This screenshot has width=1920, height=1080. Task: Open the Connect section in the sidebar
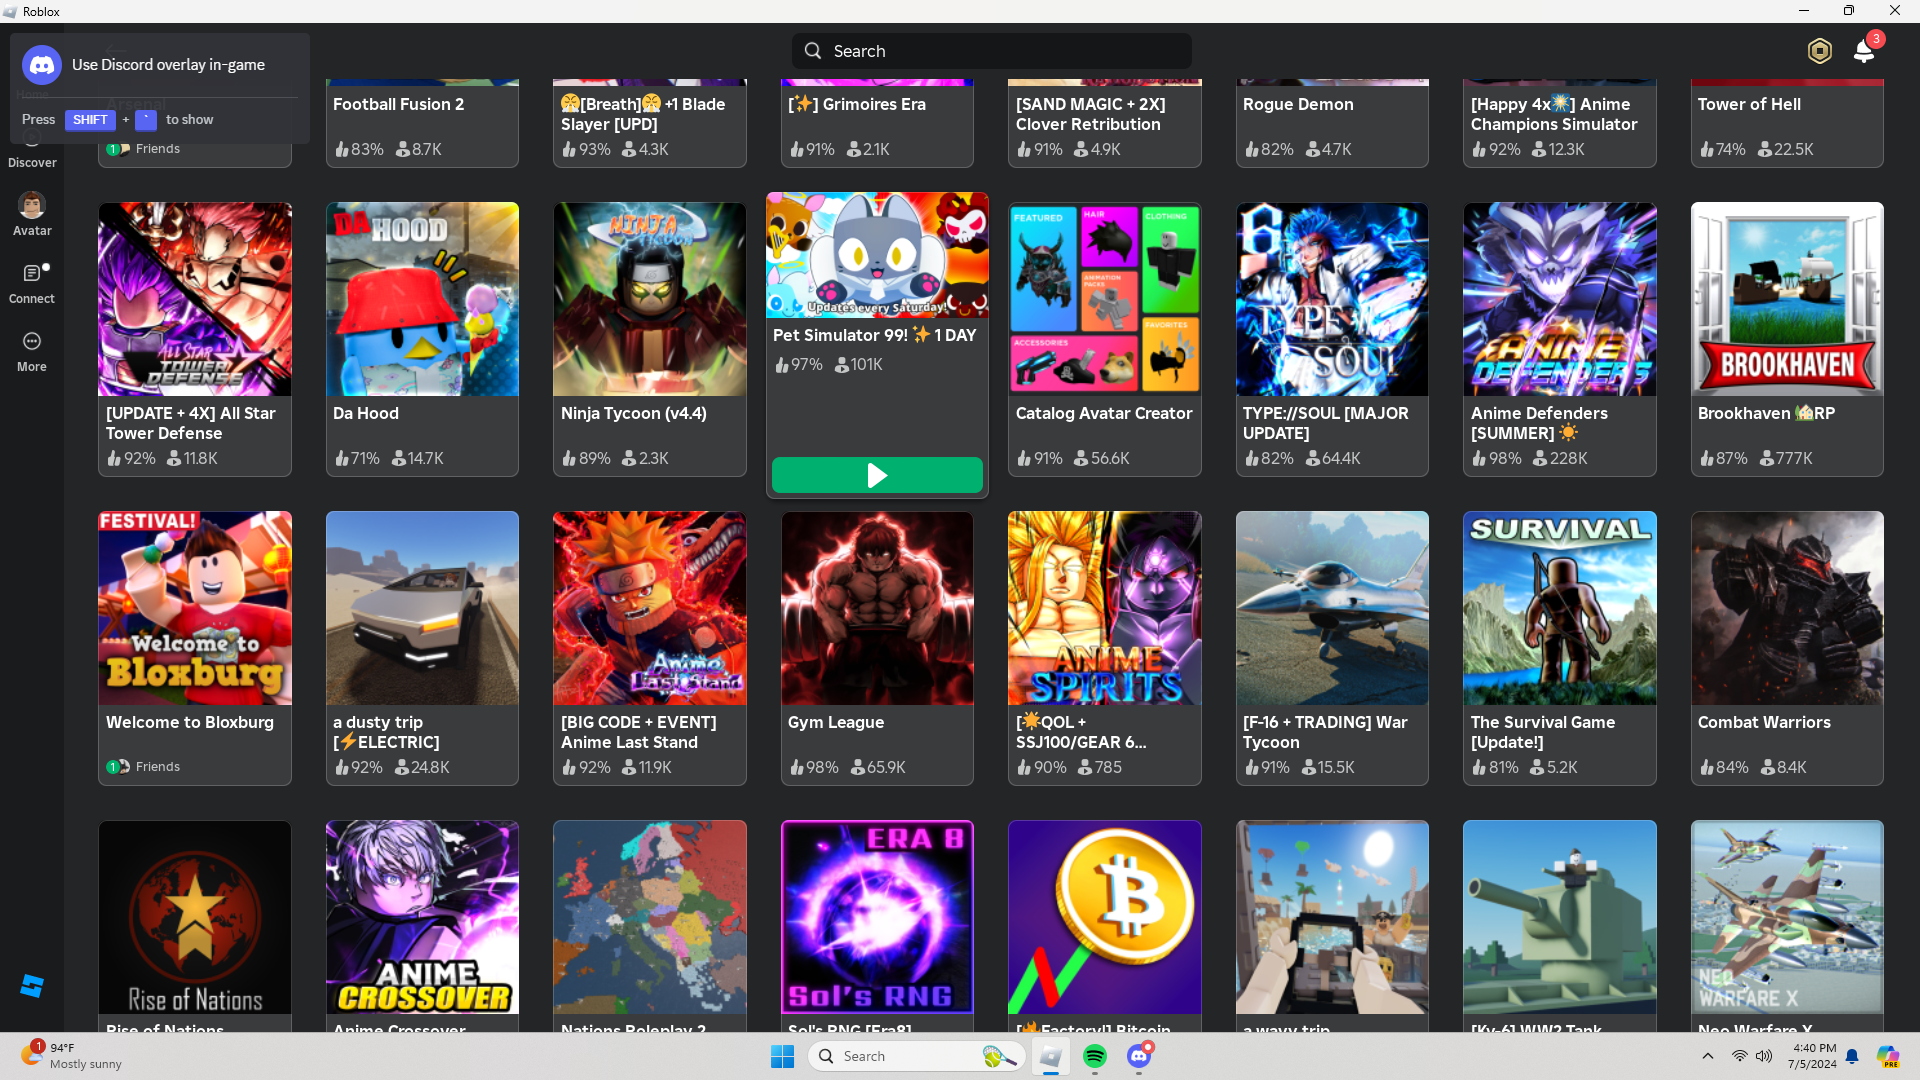(32, 283)
